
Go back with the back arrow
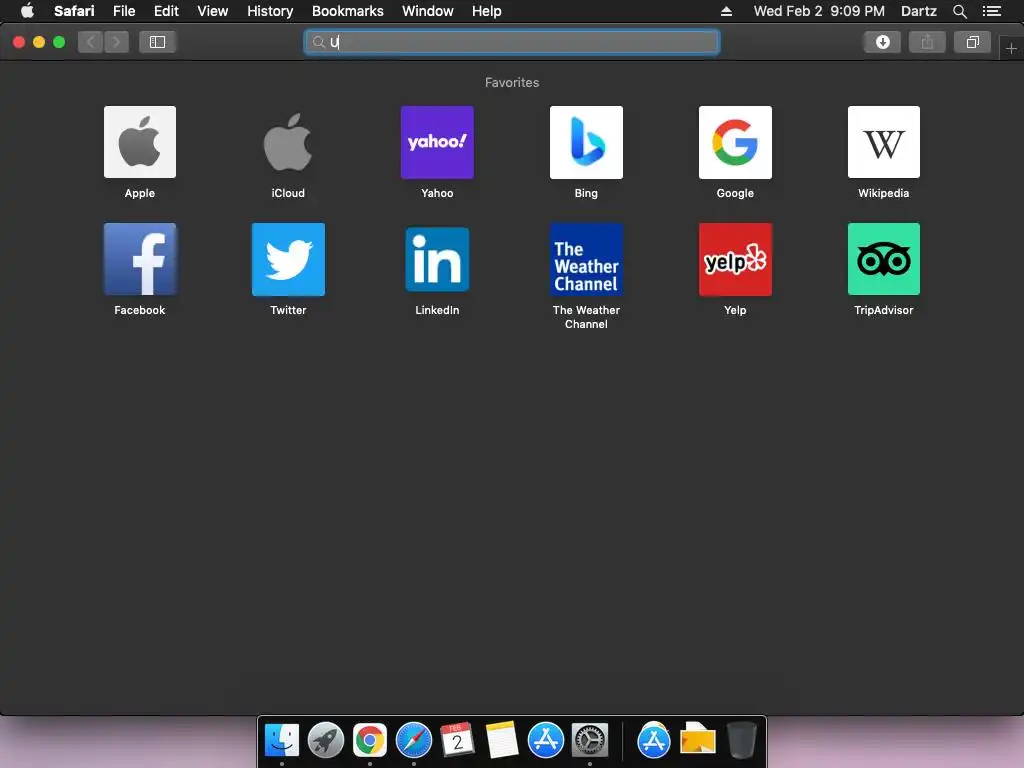[x=91, y=42]
